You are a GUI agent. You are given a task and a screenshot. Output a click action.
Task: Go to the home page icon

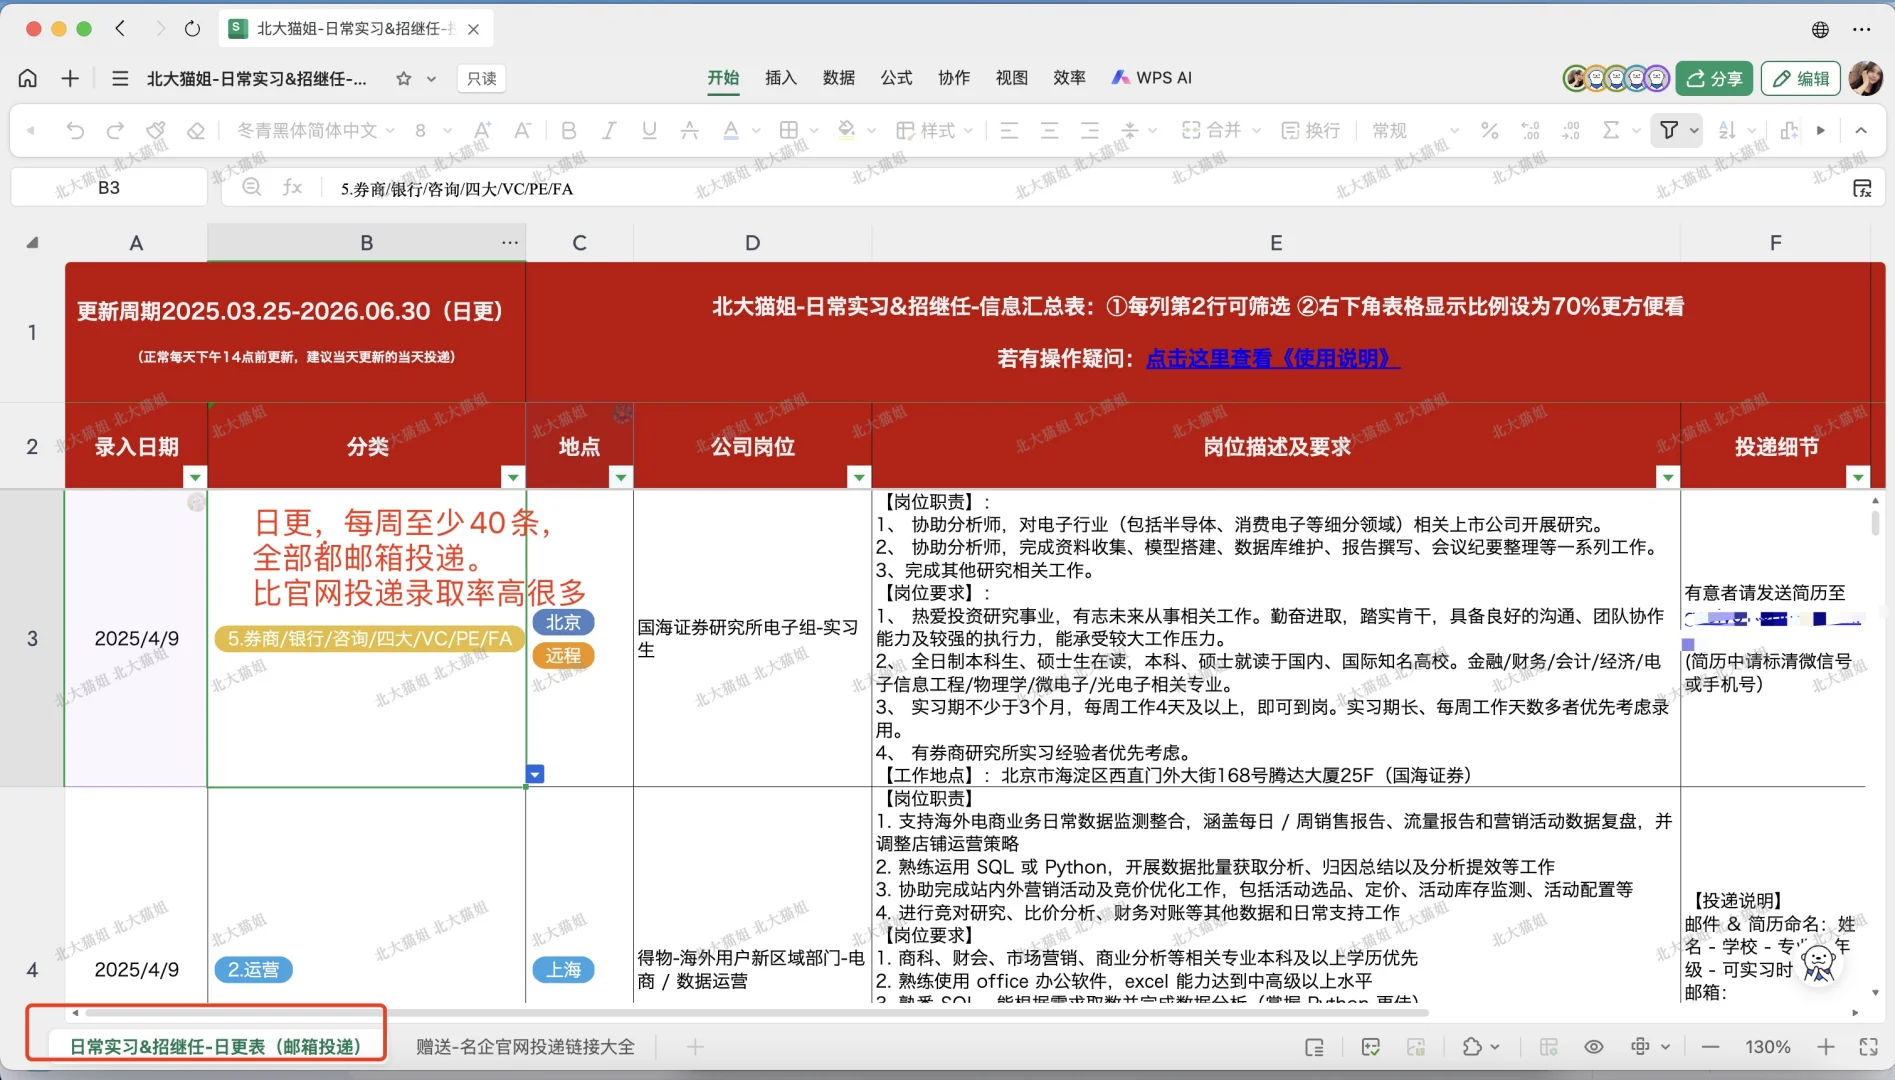[28, 78]
